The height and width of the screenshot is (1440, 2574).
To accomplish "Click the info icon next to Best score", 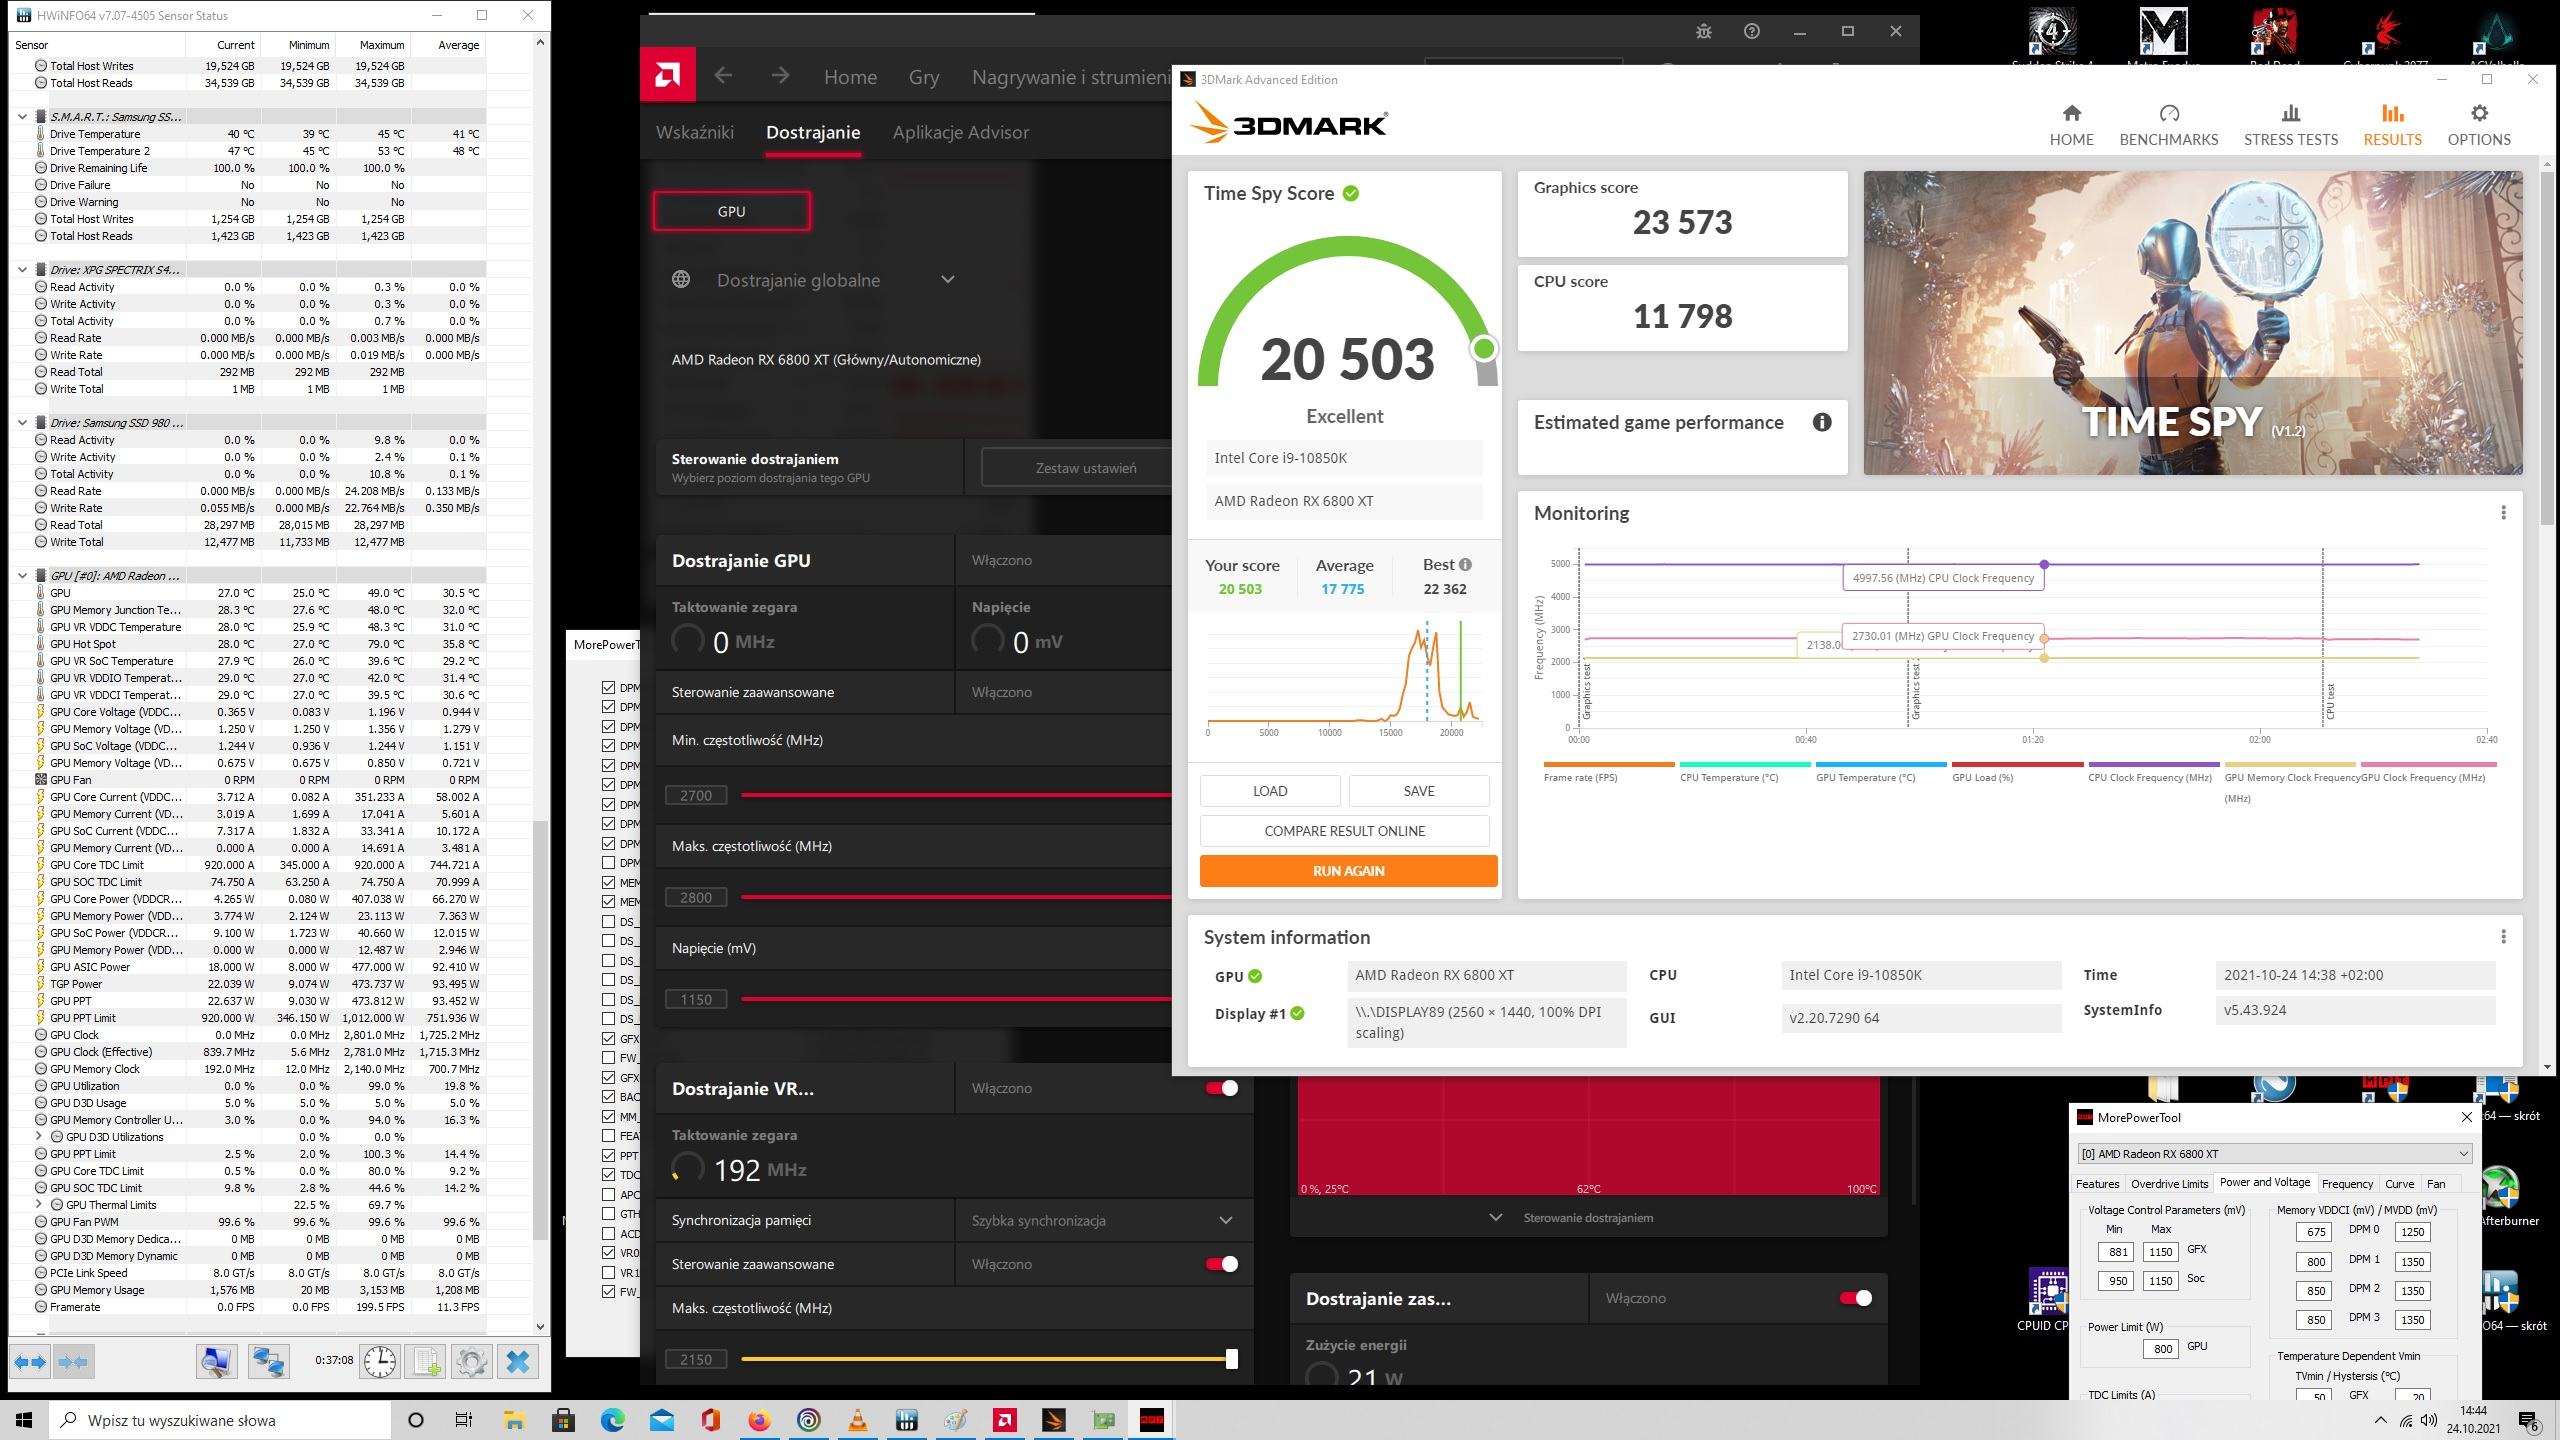I will [x=1465, y=564].
